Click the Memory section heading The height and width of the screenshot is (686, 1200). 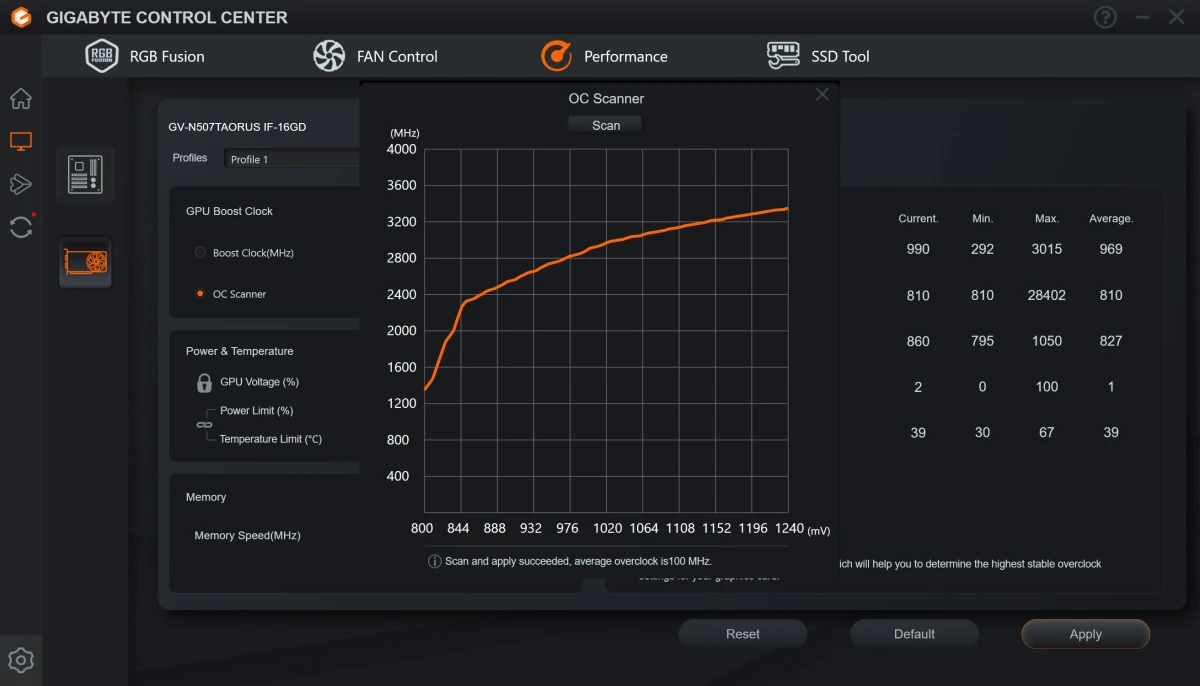206,497
